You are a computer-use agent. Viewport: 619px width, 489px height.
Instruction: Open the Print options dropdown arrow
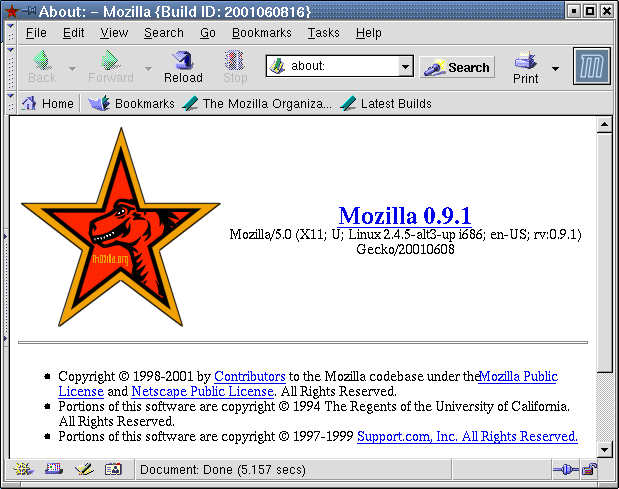pyautogui.click(x=555, y=69)
